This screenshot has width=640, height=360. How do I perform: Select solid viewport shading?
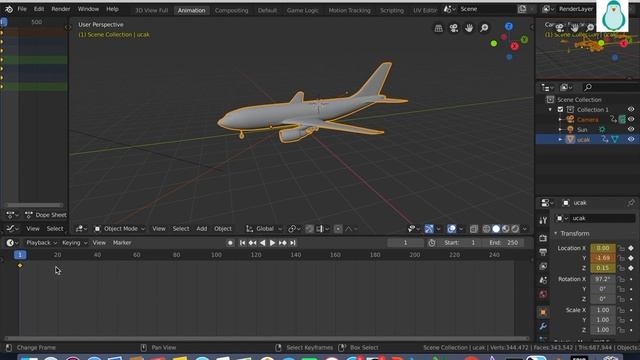pos(496,229)
